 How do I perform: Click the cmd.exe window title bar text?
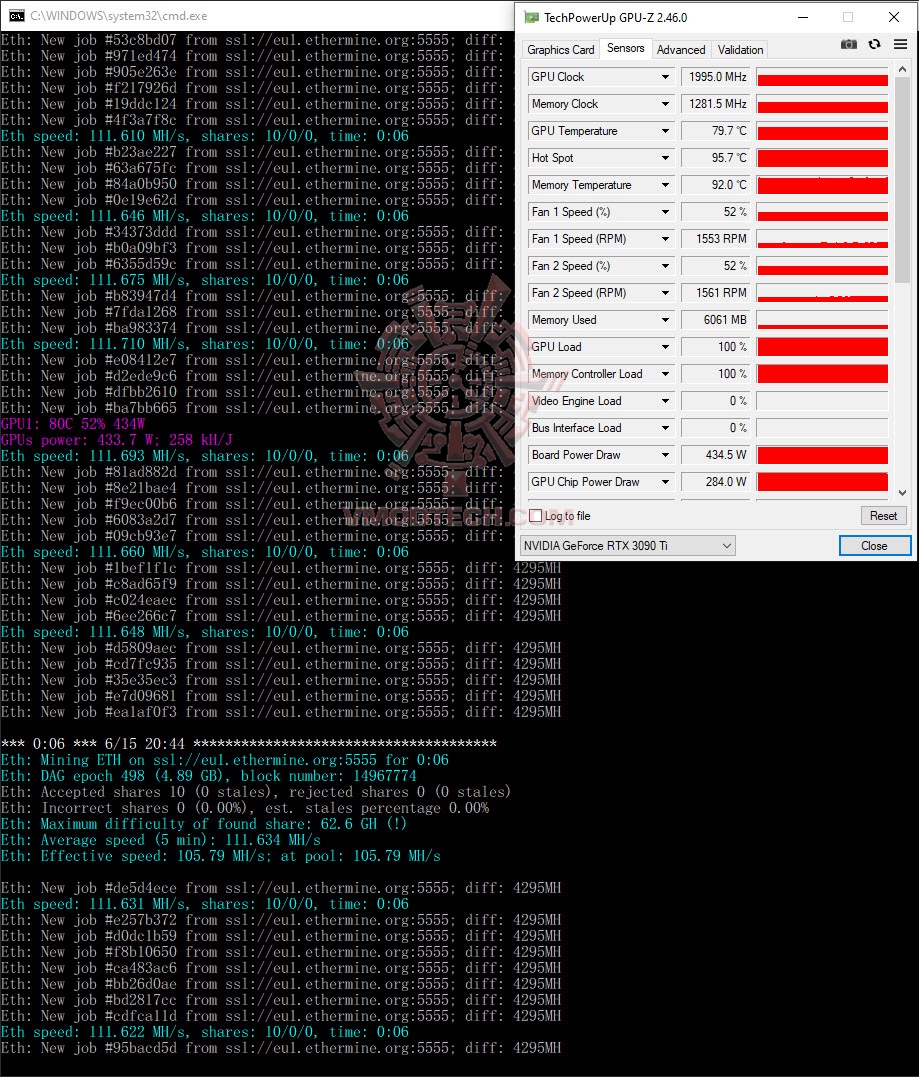118,16
